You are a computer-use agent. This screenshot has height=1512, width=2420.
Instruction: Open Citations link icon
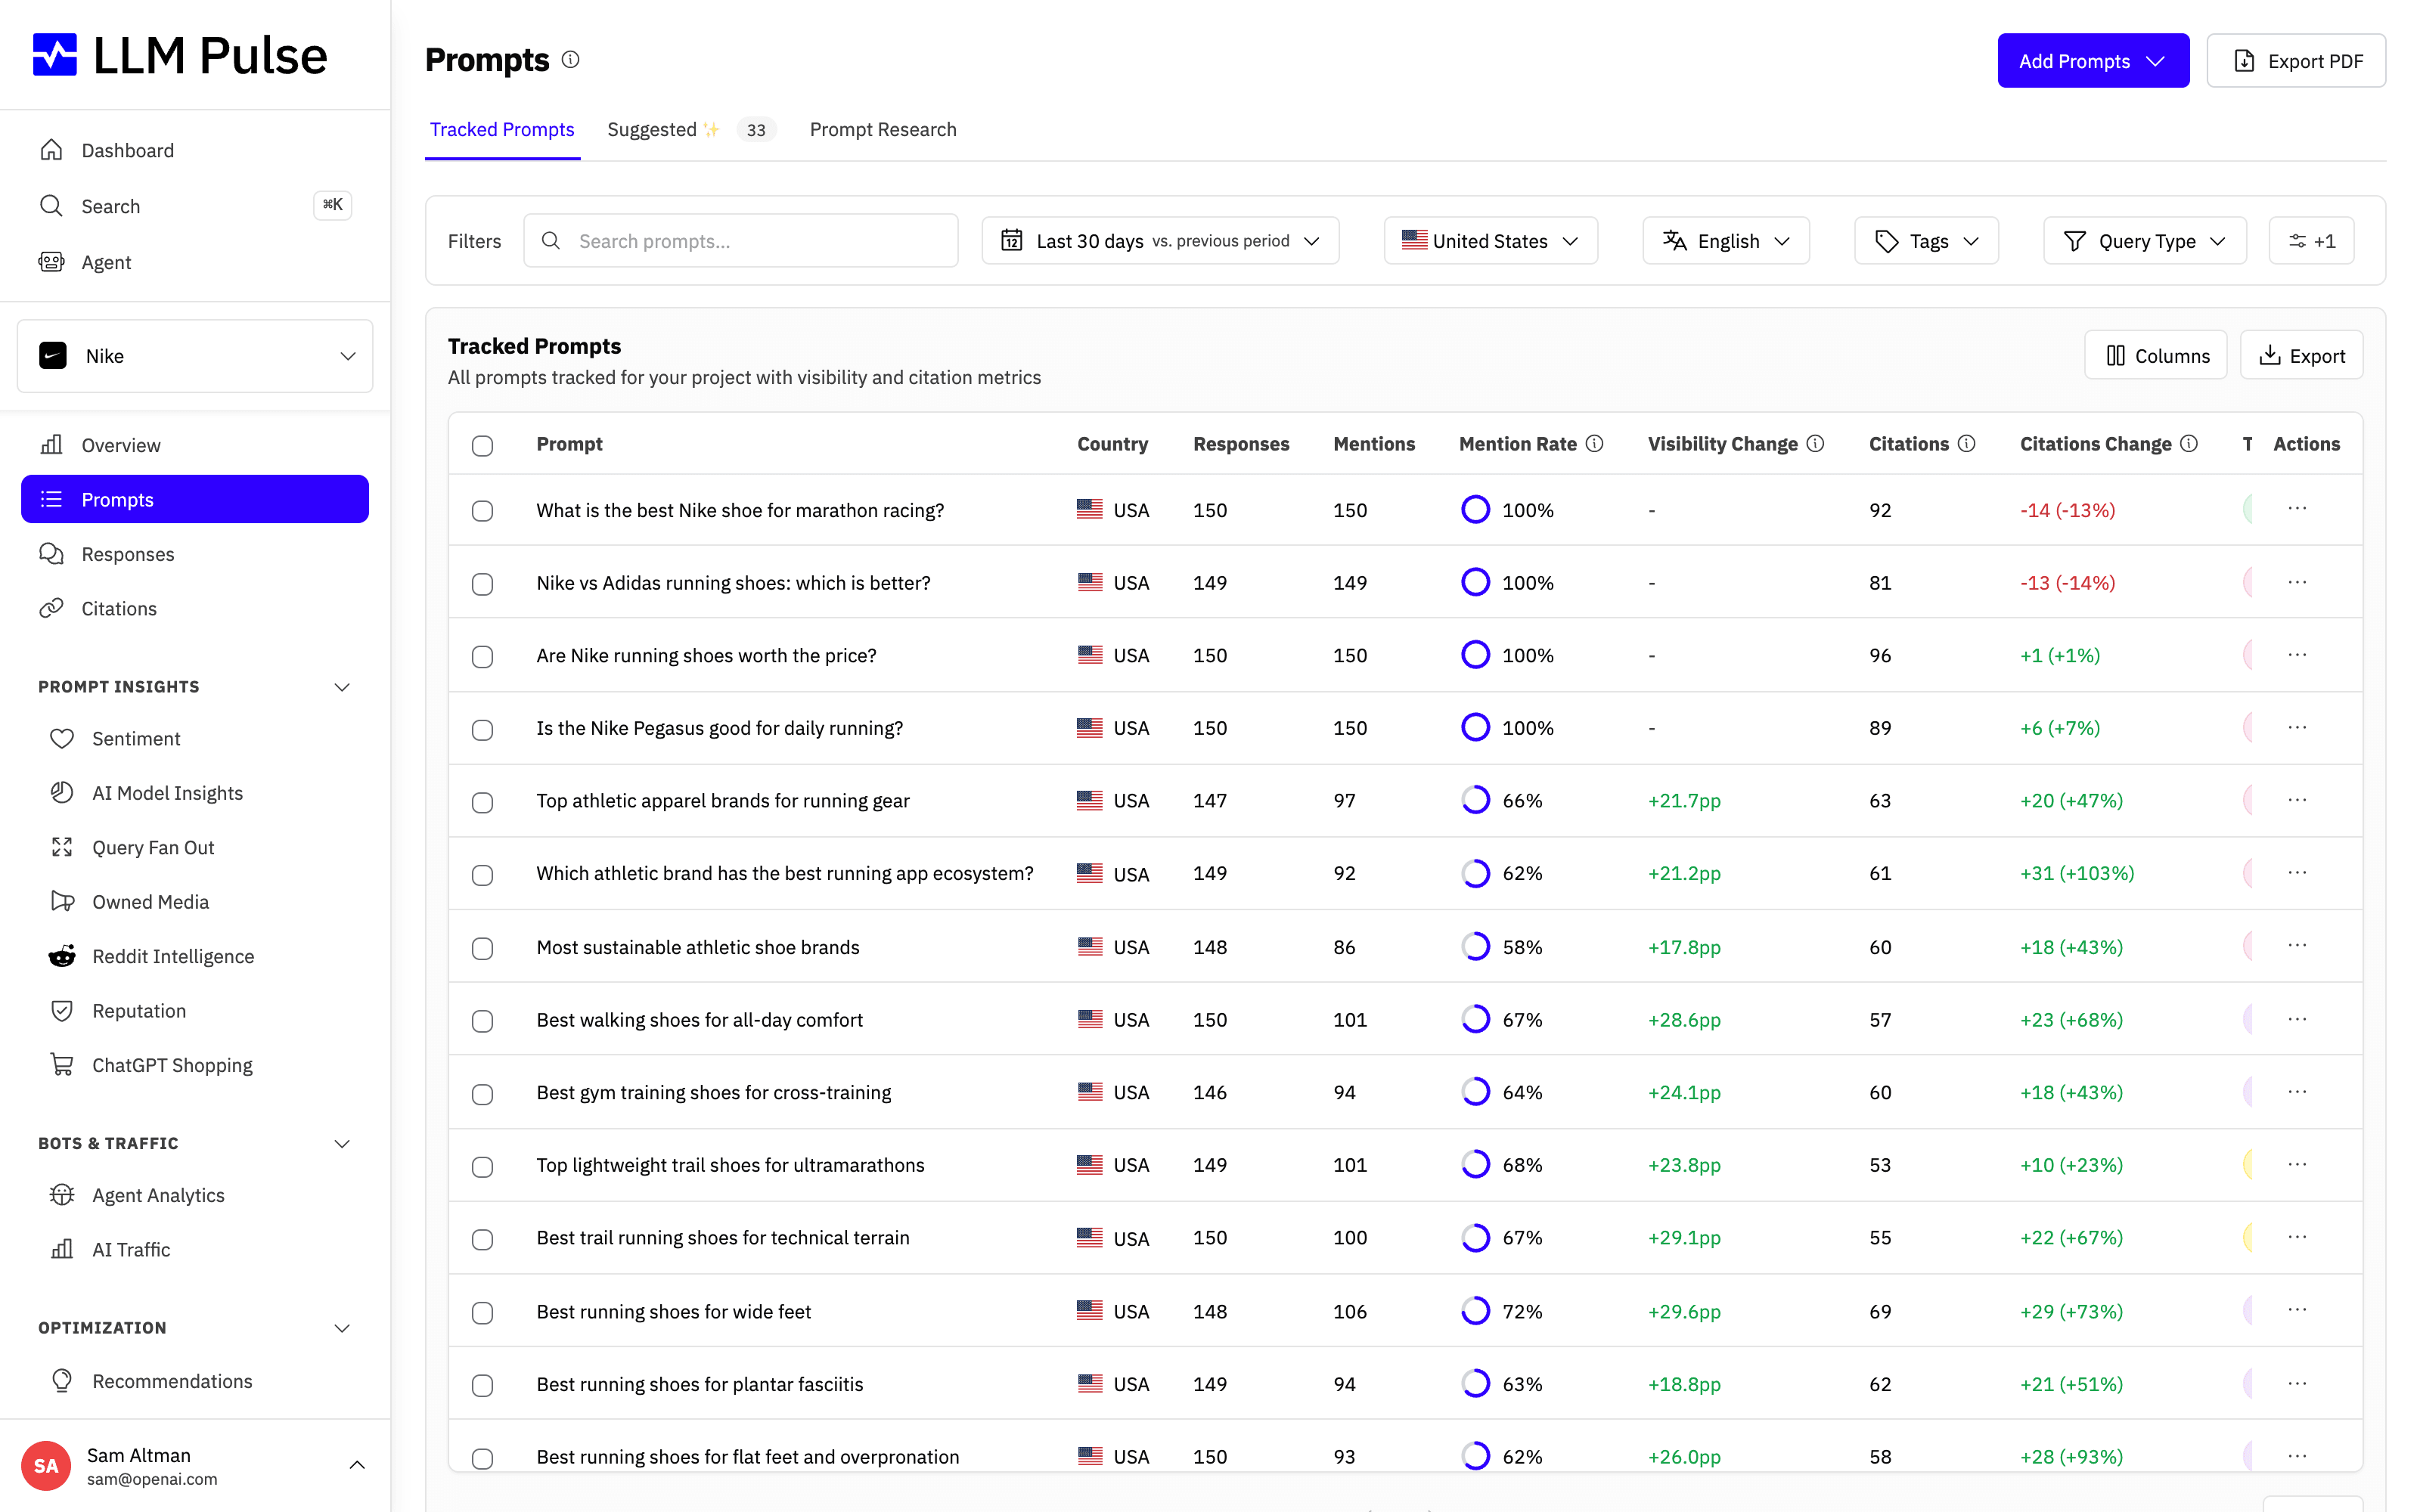point(51,608)
